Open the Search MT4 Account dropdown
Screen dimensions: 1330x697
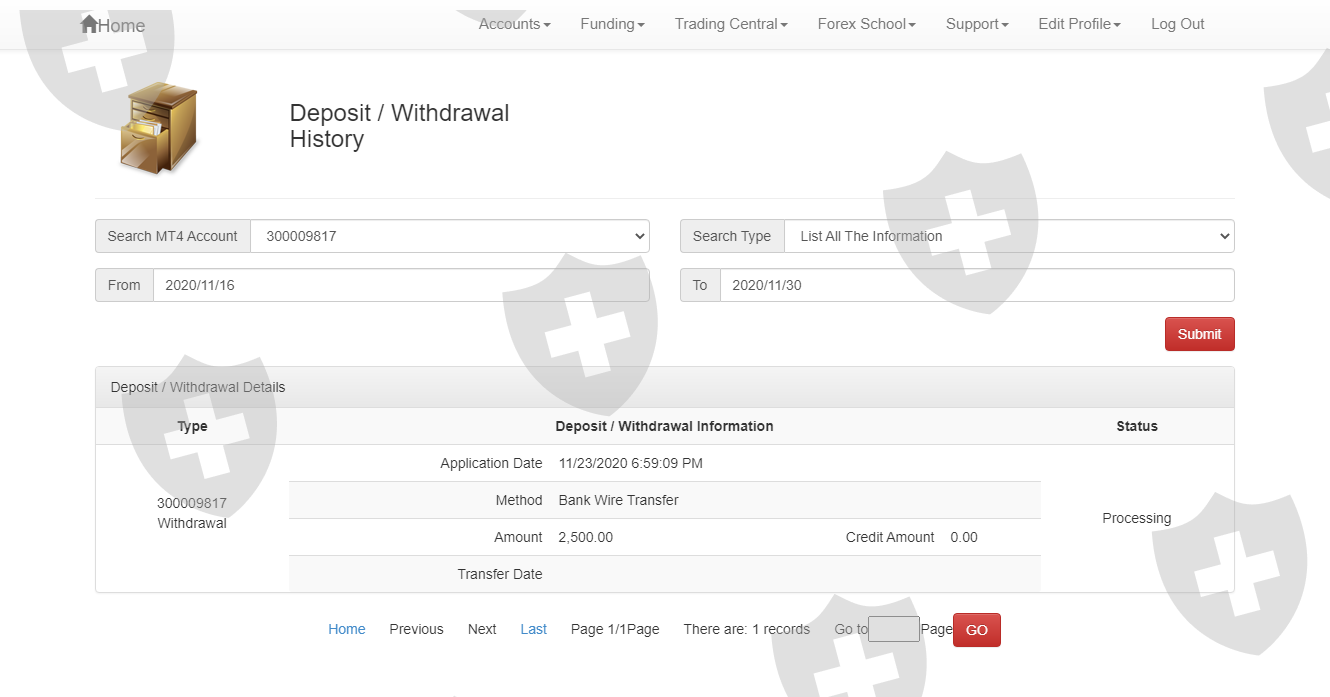point(449,236)
